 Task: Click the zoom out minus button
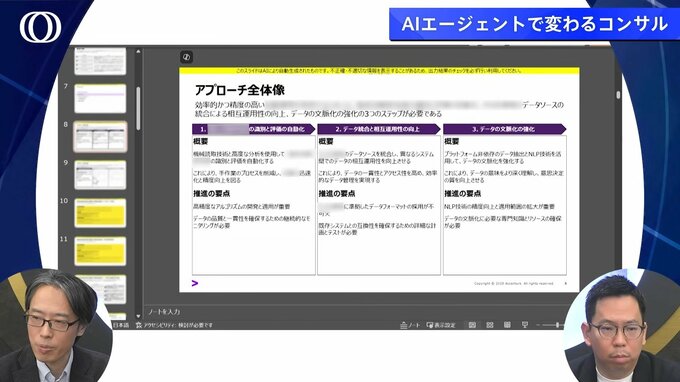click(x=538, y=325)
